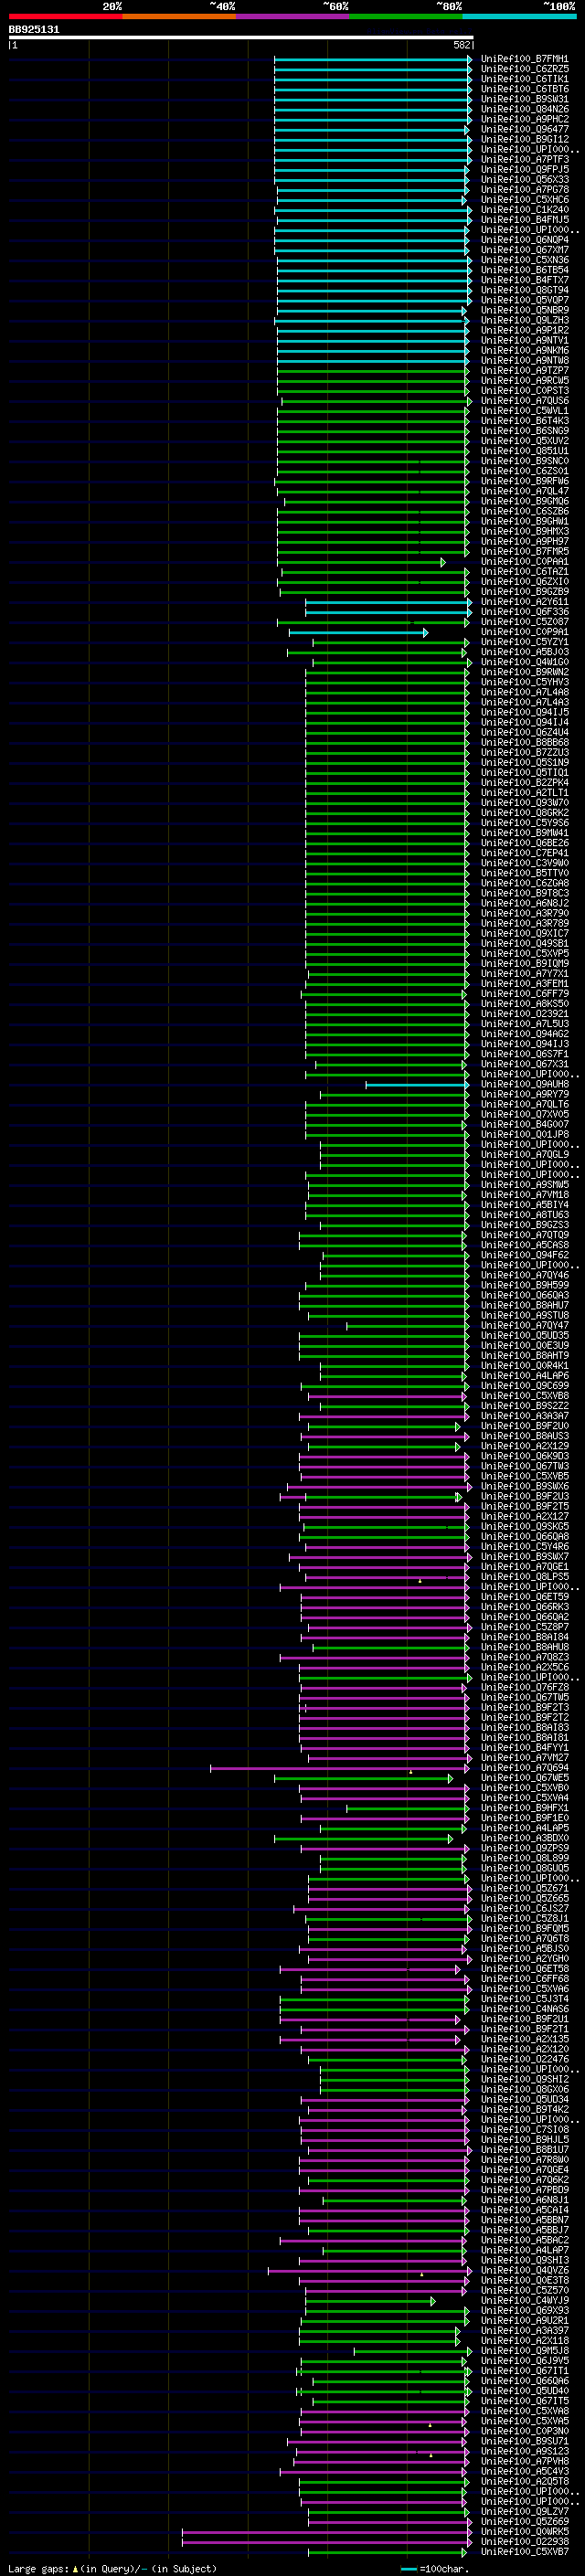Click the green ~80% identity legend segment
Screen dimensions: 585x2576
pos(406,16)
